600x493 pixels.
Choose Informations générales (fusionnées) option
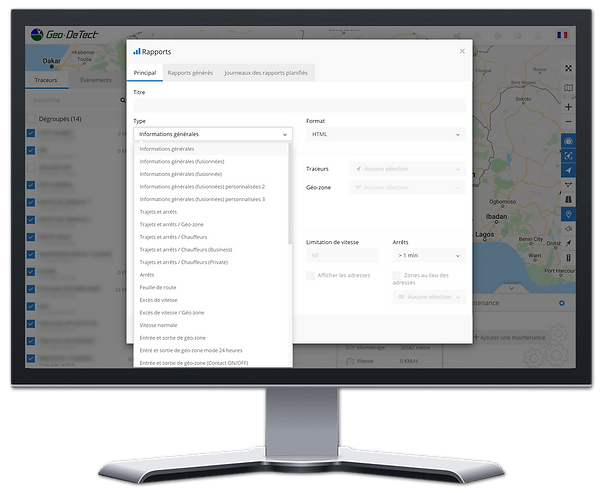tap(210, 162)
